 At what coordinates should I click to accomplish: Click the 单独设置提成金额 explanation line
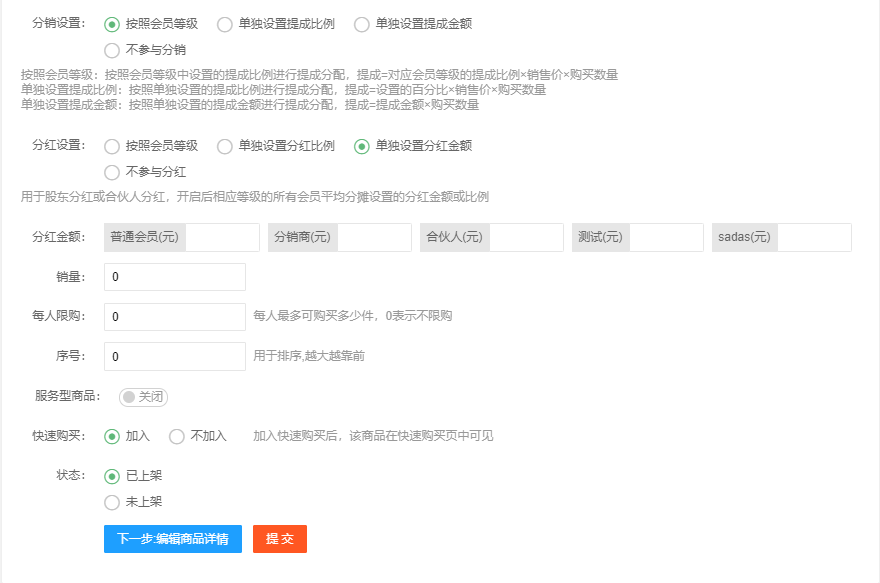(250, 105)
